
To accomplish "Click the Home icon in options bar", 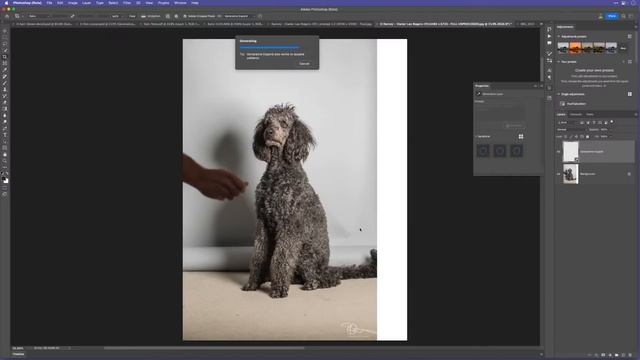I will tap(7, 16).
